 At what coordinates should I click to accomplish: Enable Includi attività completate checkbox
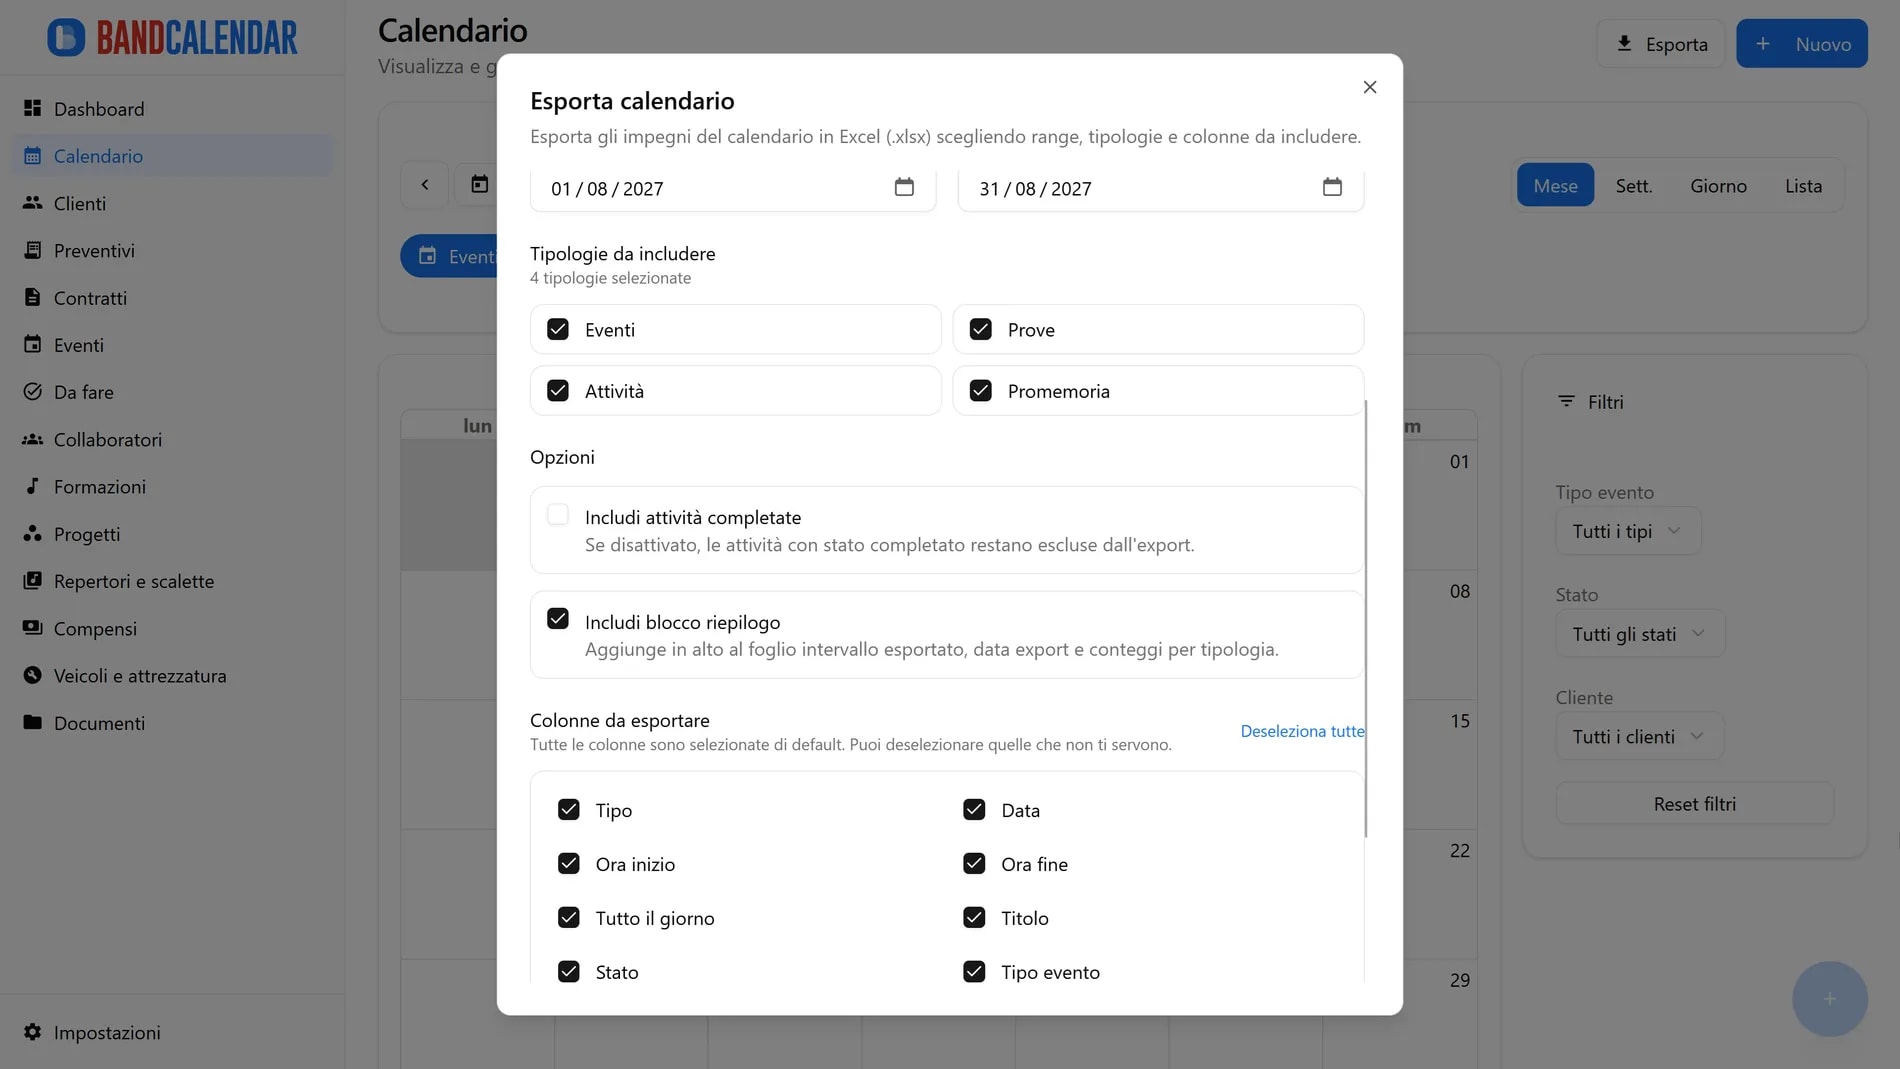pos(558,515)
